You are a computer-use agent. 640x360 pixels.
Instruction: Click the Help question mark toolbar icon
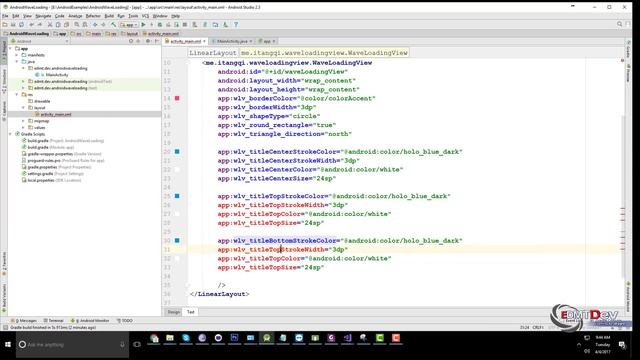(x=236, y=25)
